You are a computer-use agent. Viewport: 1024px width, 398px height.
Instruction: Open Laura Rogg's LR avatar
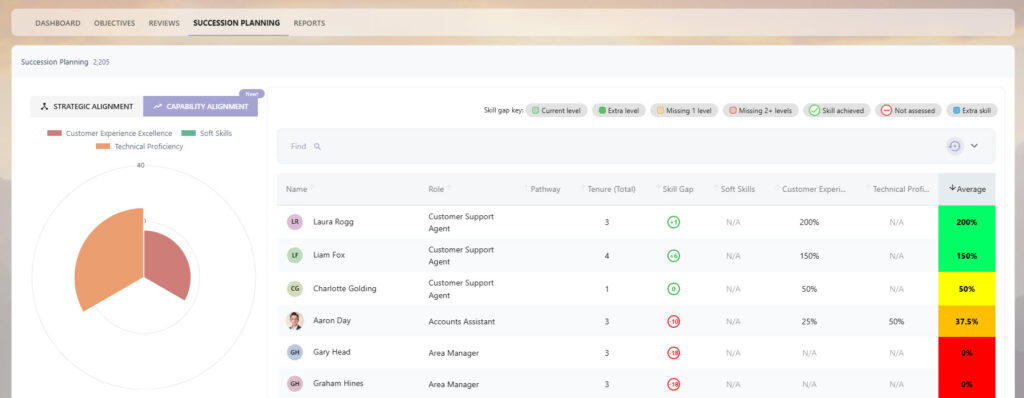pyautogui.click(x=295, y=222)
